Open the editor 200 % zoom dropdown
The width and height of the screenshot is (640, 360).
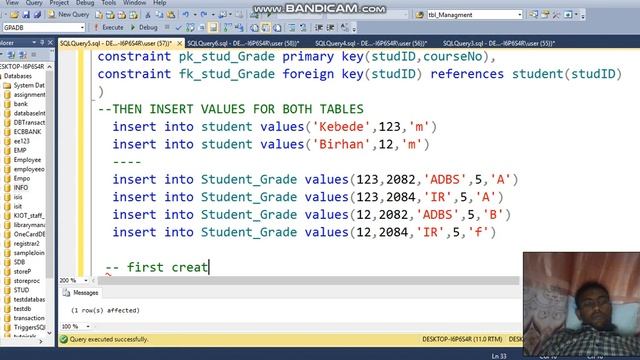click(86, 280)
